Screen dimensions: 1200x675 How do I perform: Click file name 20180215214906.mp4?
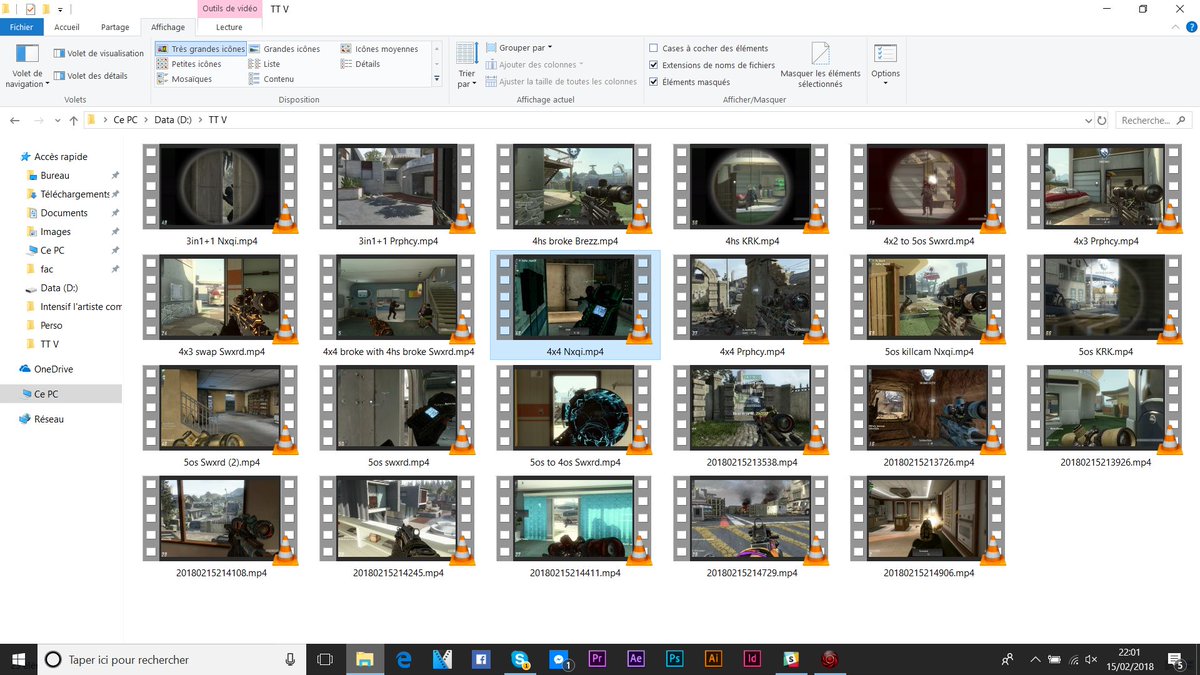pos(929,573)
